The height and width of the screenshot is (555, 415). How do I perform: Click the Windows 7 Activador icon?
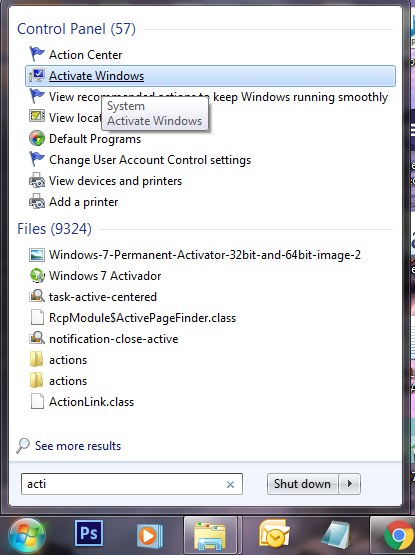click(36, 276)
